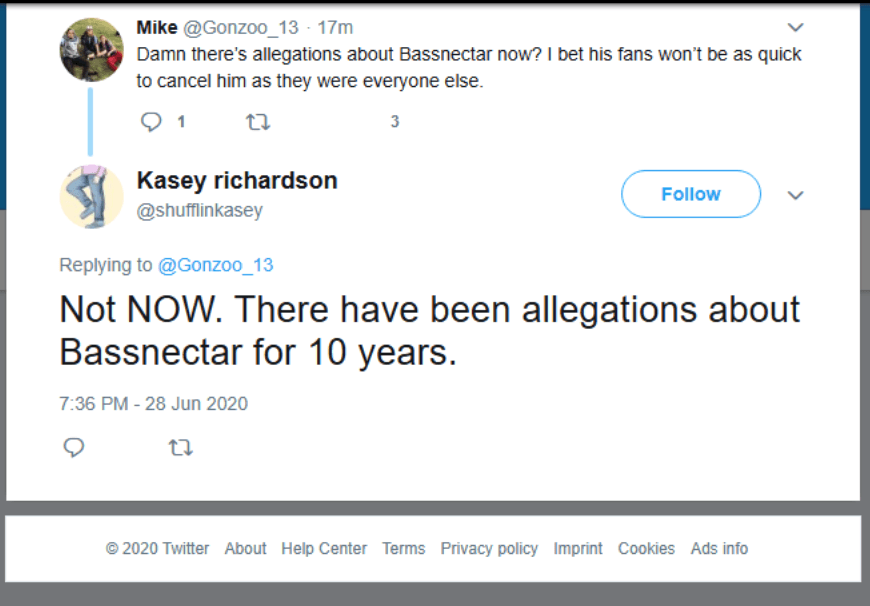Click the like count on Mike's tweet
This screenshot has width=870, height=606.
point(395,122)
